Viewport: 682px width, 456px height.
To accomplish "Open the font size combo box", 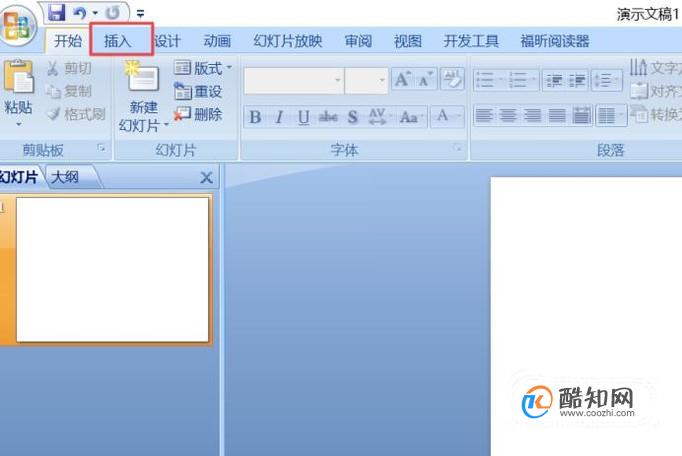I will pos(366,80).
